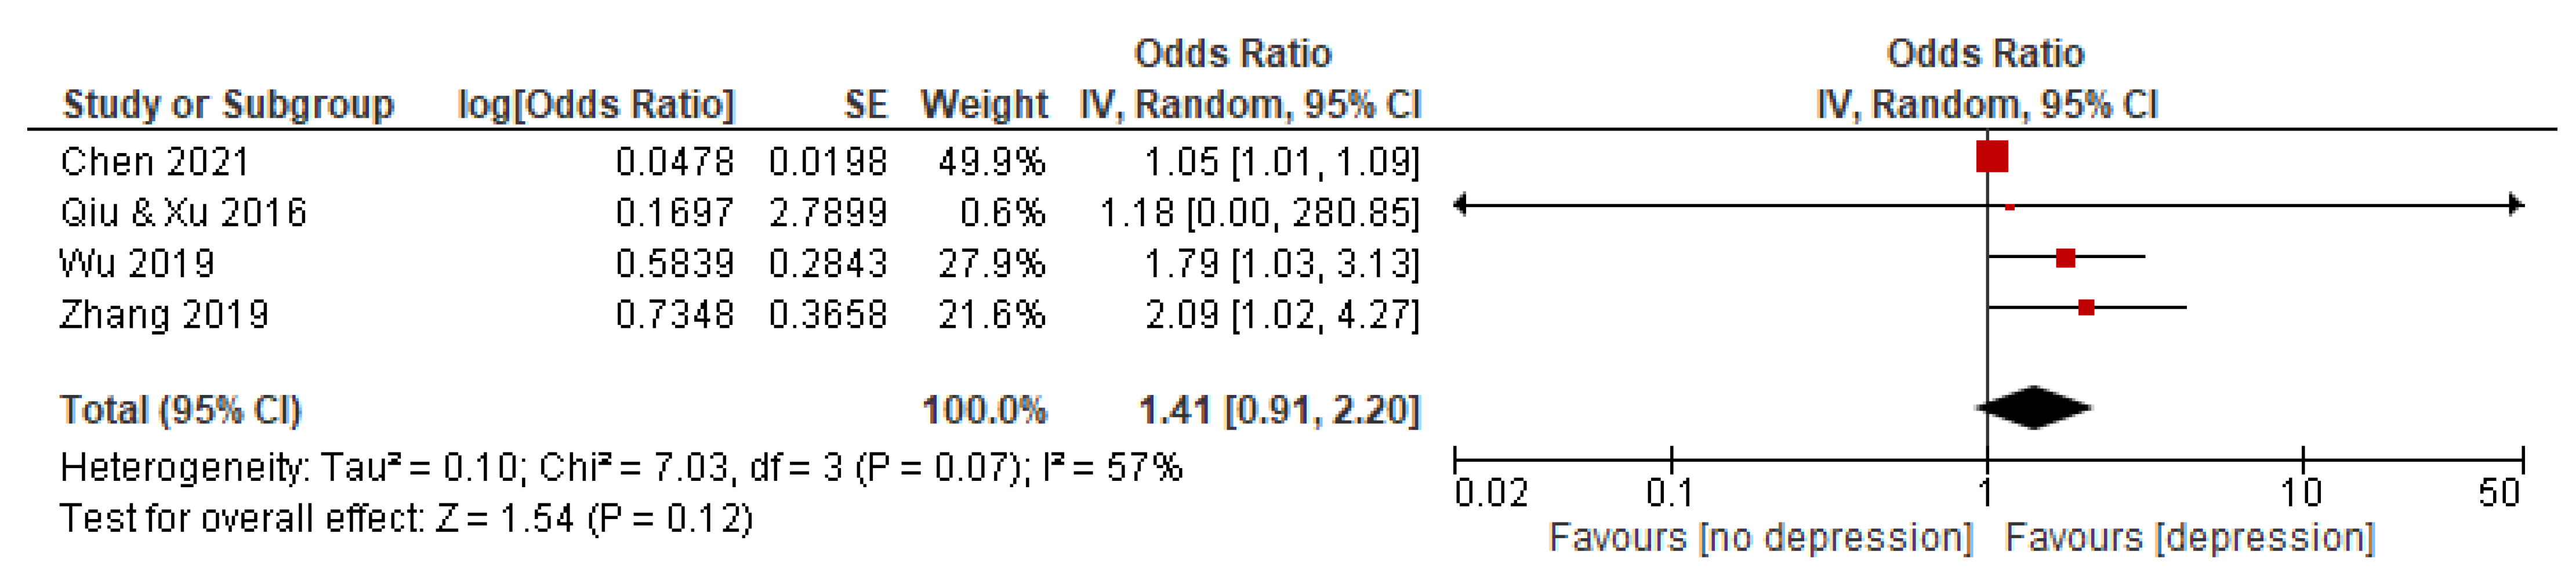Select the red square marker for Zhang 2019
Screen dimensions: 2576x580
[2086, 307]
